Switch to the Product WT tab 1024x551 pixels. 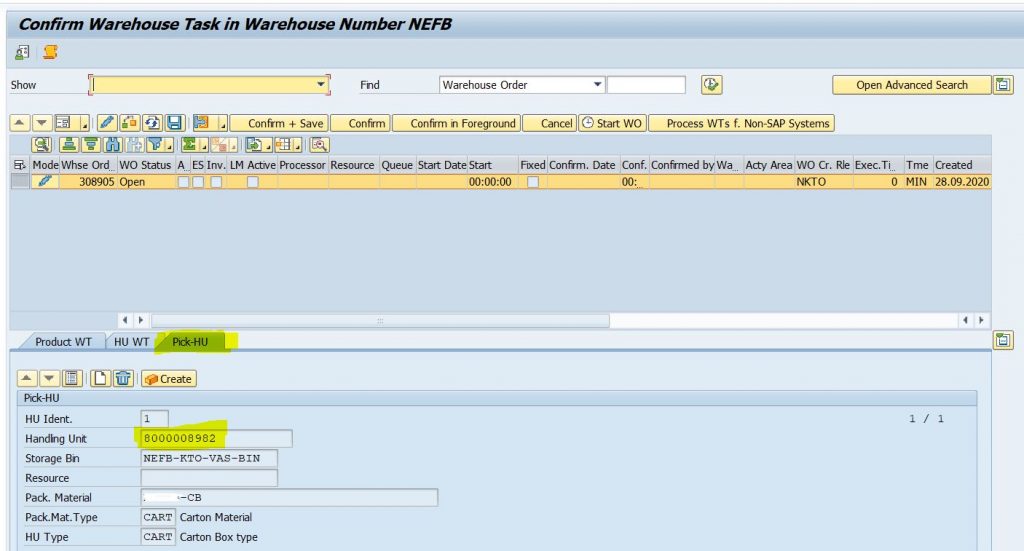(x=63, y=341)
